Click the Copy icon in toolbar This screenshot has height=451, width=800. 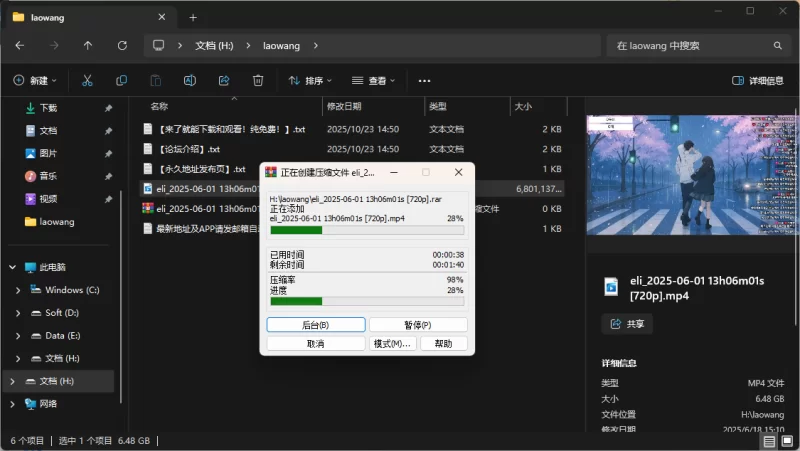121,80
